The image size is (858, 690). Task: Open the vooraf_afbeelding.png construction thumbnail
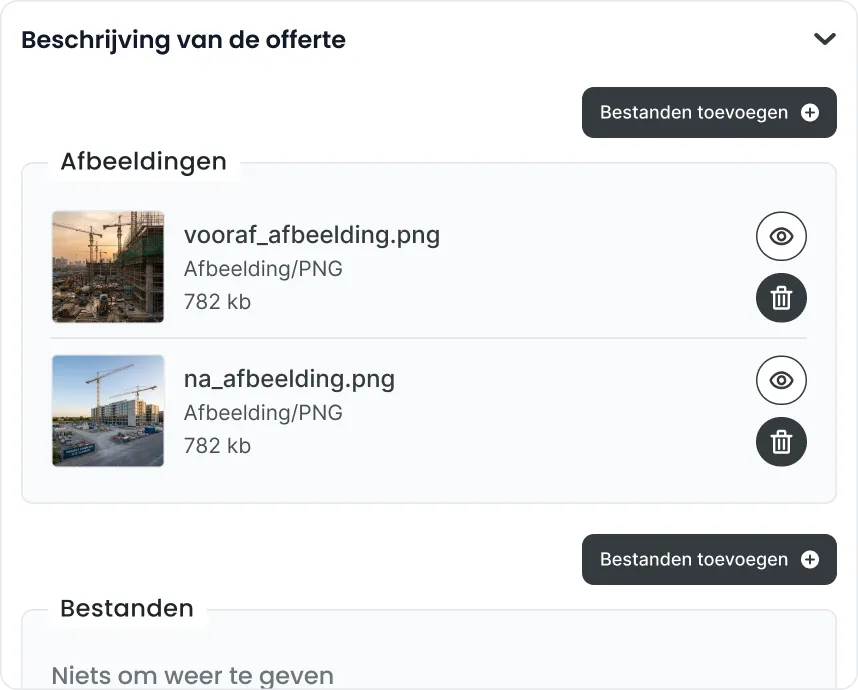108,267
